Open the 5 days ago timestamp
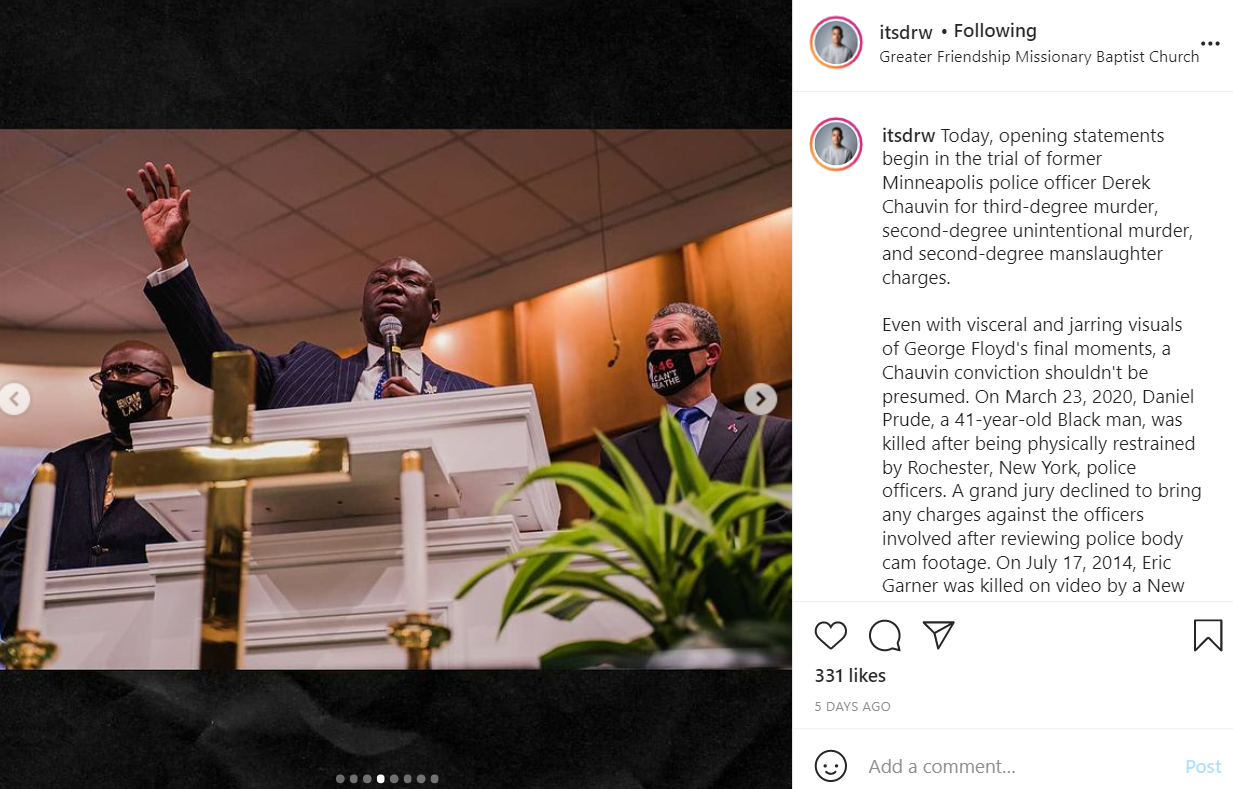 coord(852,706)
